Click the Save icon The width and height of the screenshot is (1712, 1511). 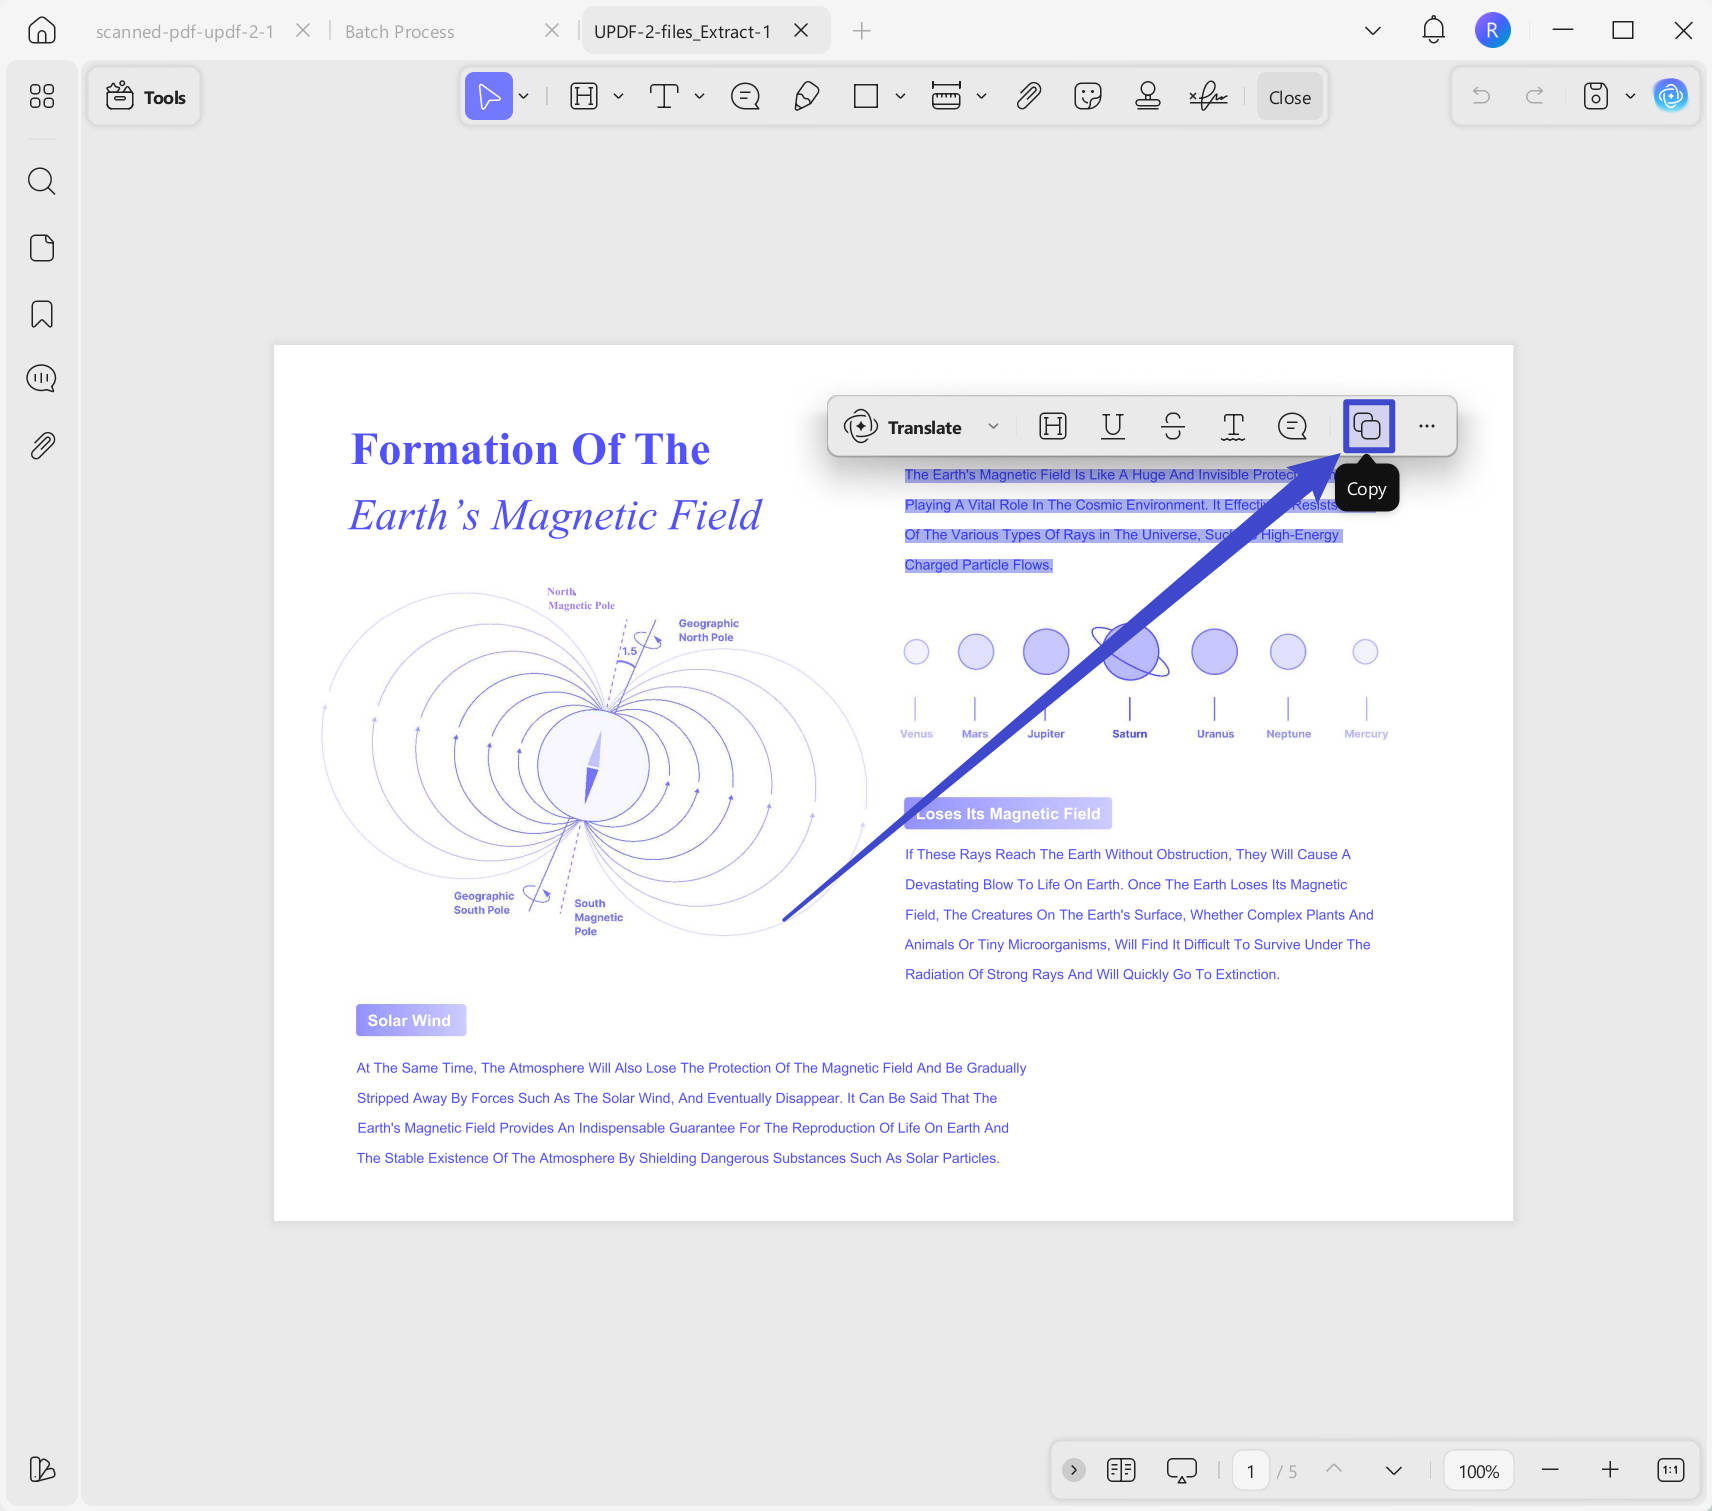pos(1596,96)
